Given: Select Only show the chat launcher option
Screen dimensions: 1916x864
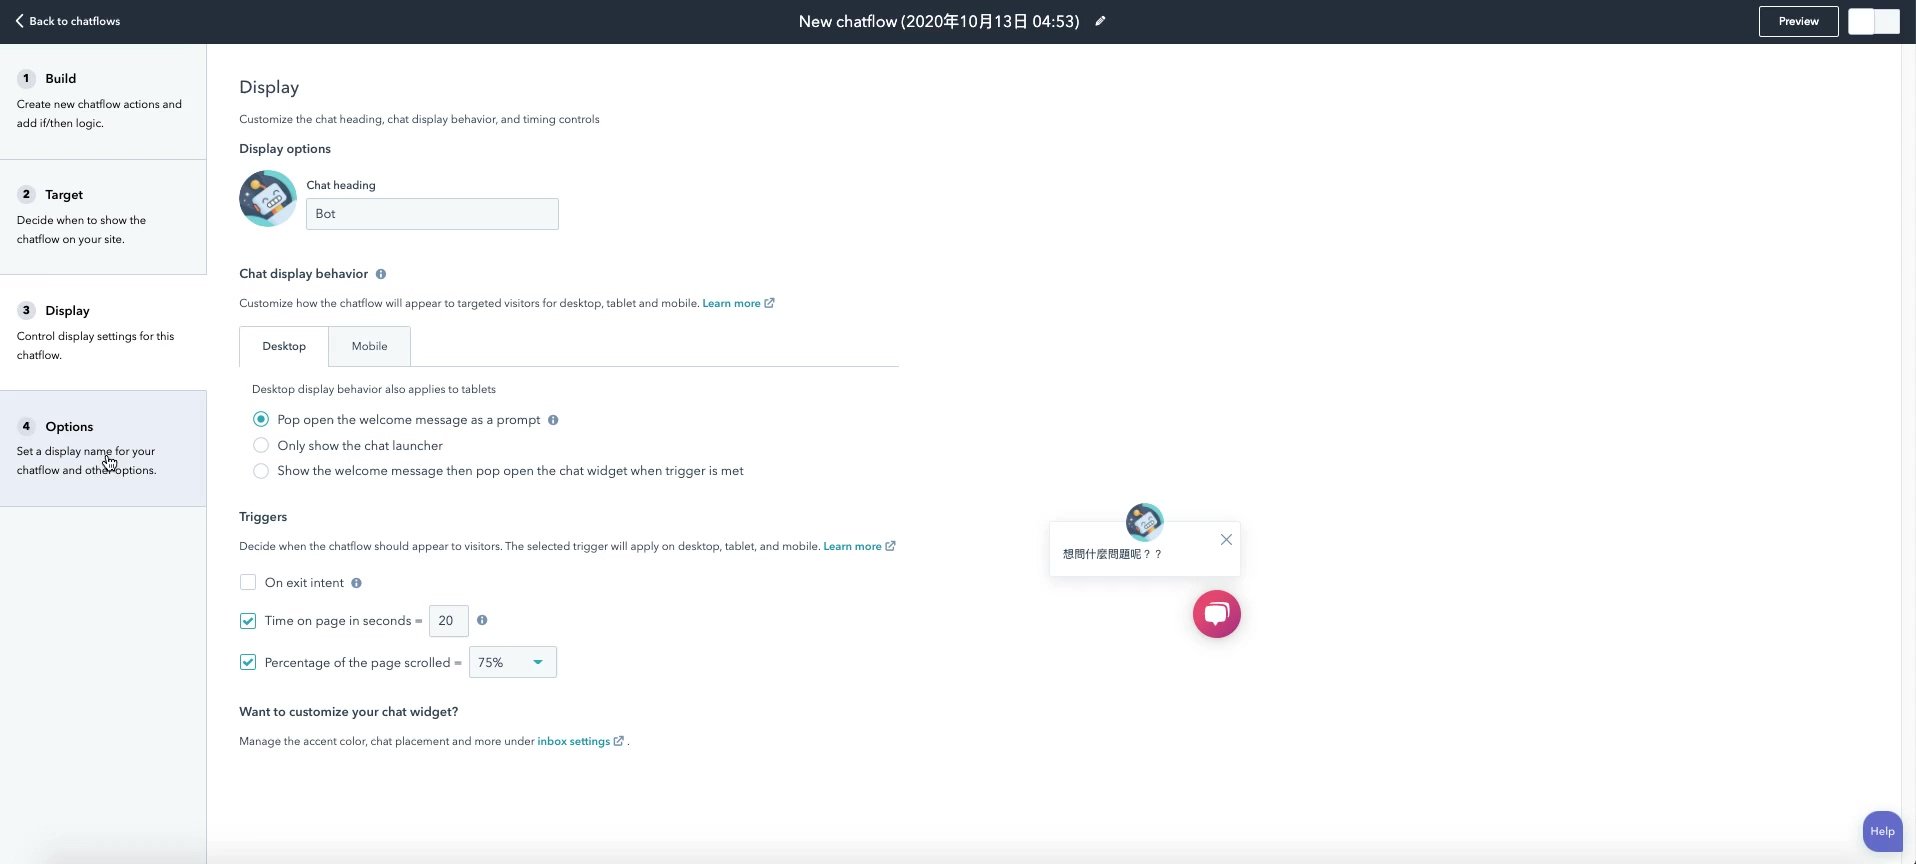Looking at the screenshot, I should pos(261,445).
